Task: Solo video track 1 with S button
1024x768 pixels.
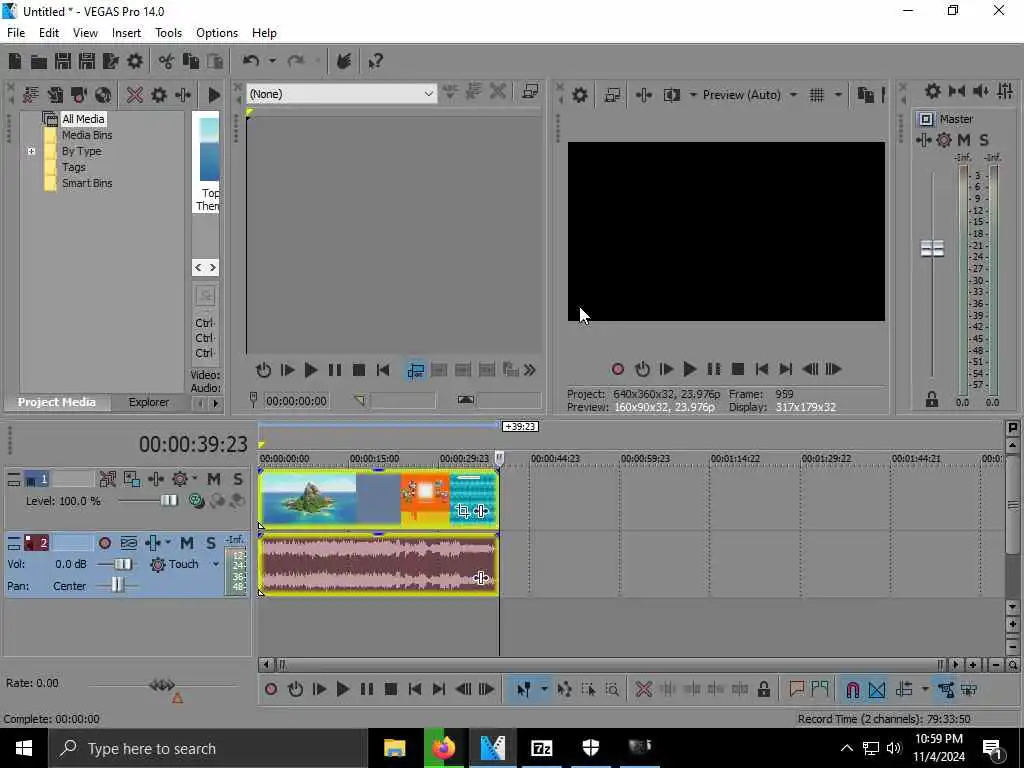Action: tap(238, 479)
